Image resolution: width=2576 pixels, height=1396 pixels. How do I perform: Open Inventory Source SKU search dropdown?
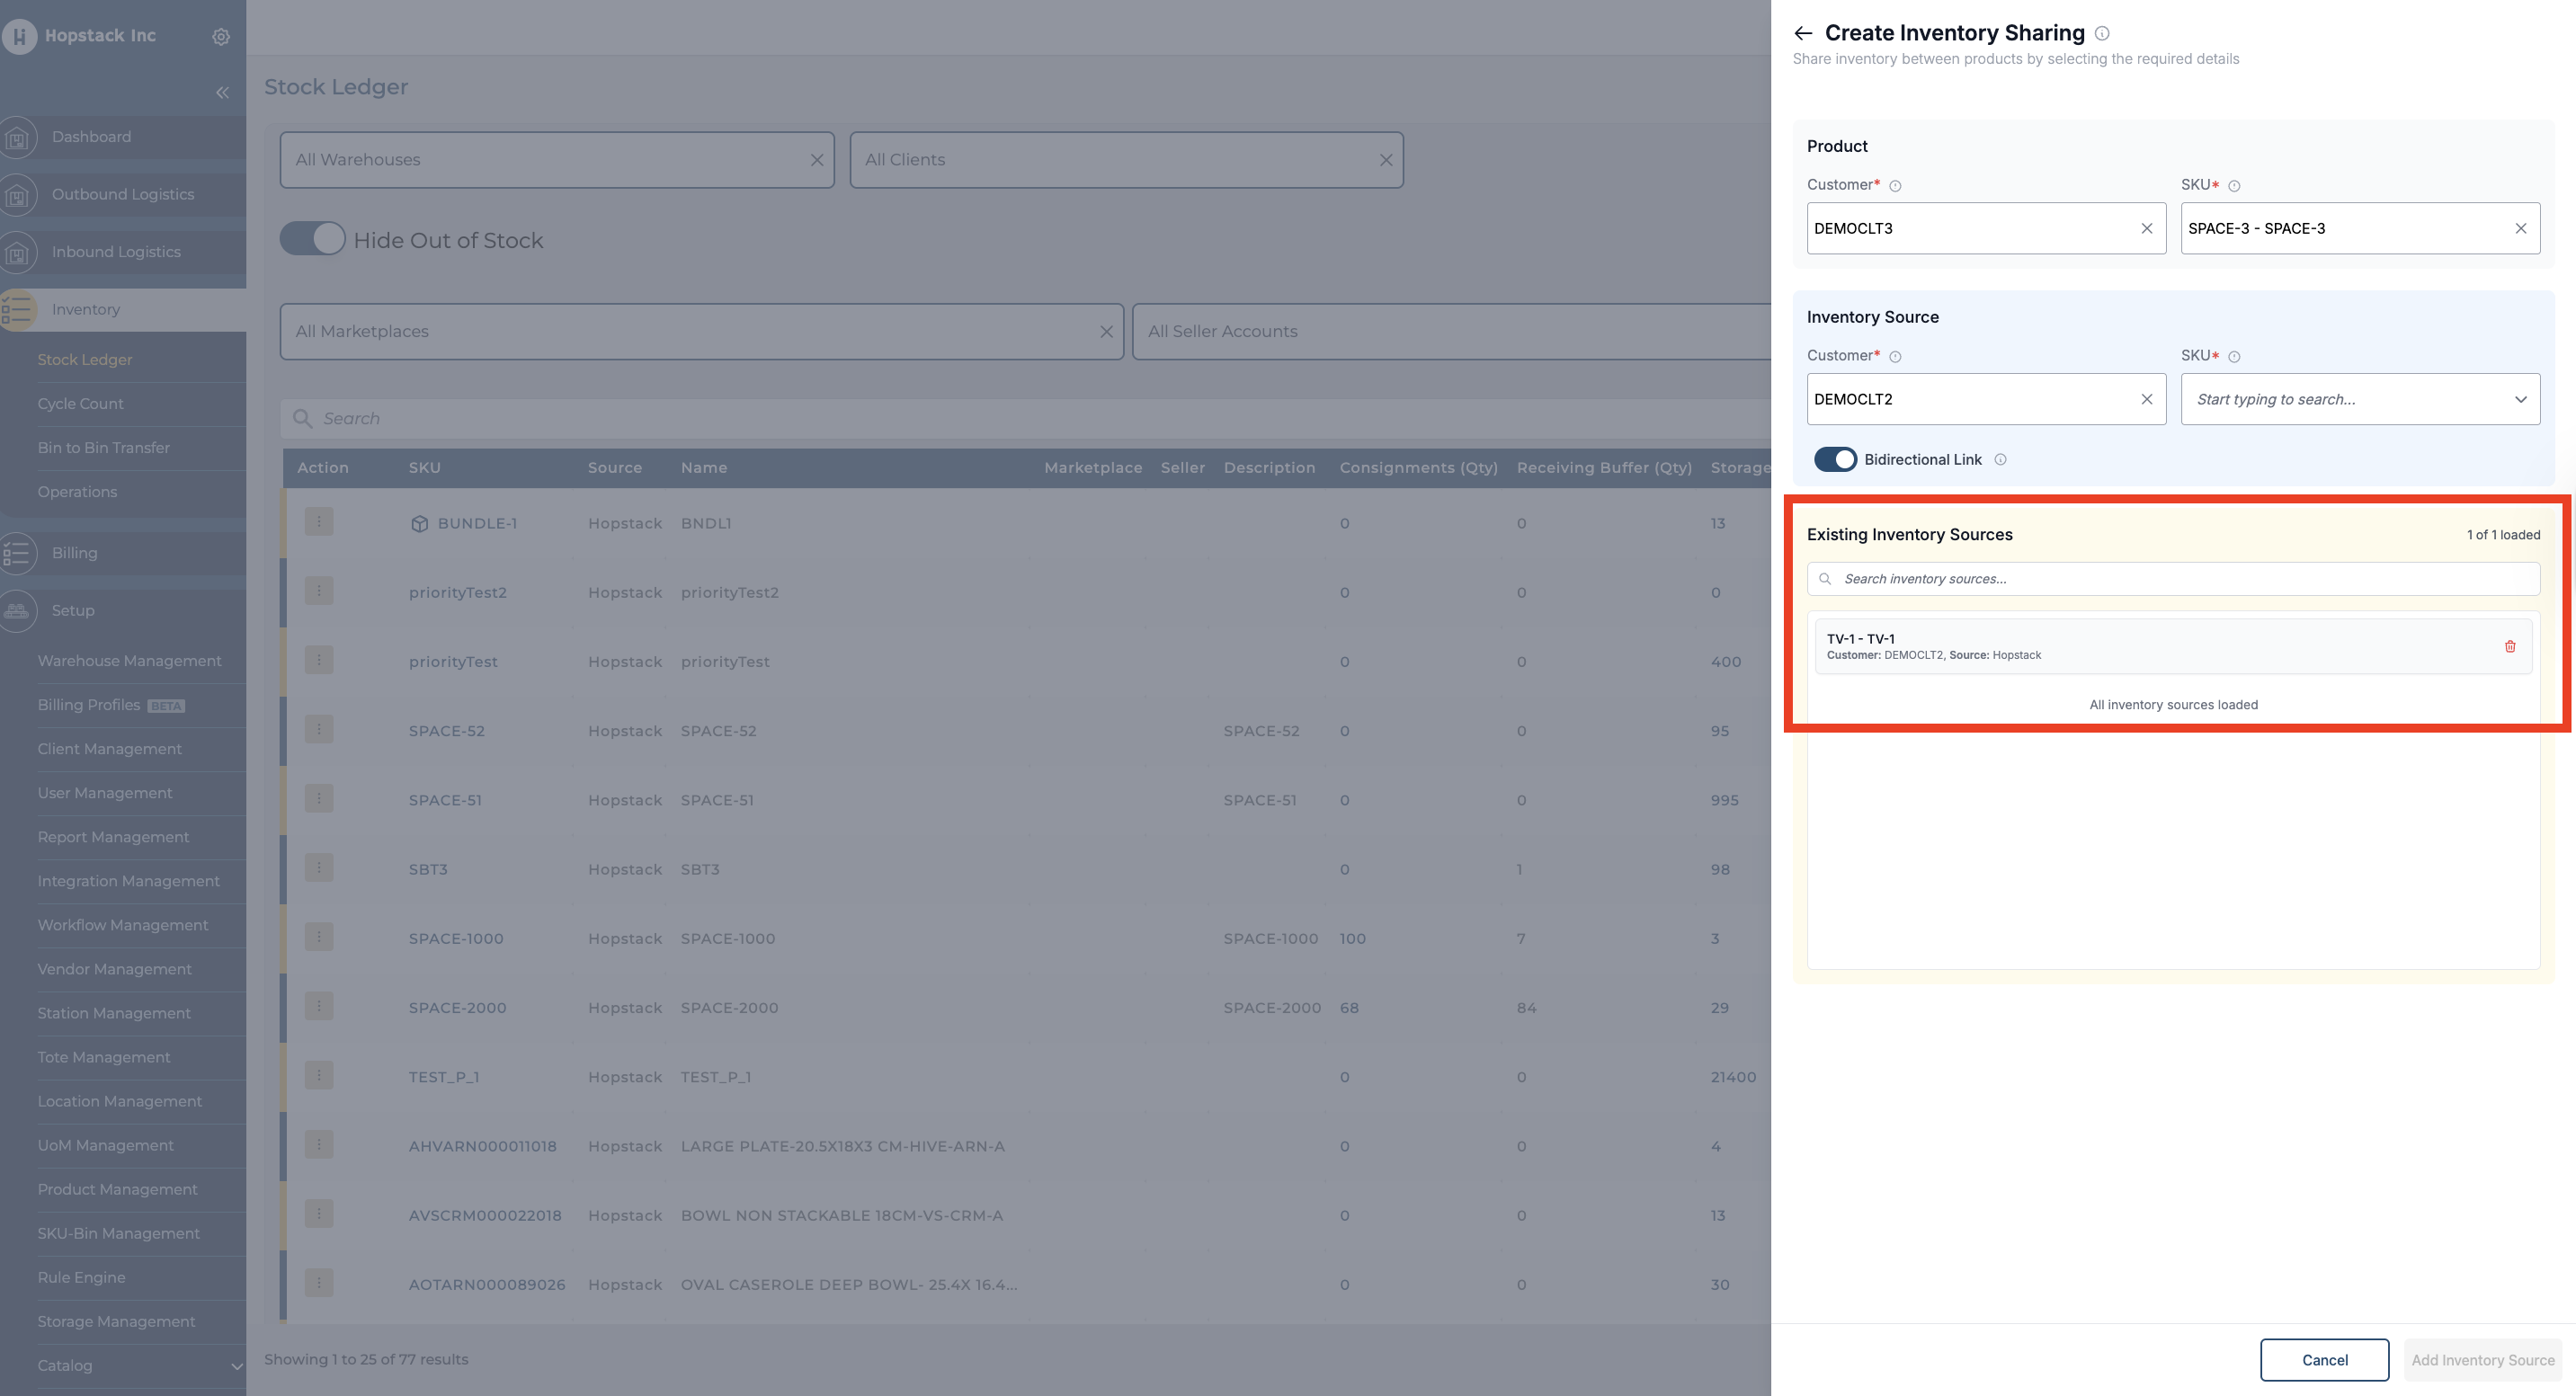[2359, 399]
